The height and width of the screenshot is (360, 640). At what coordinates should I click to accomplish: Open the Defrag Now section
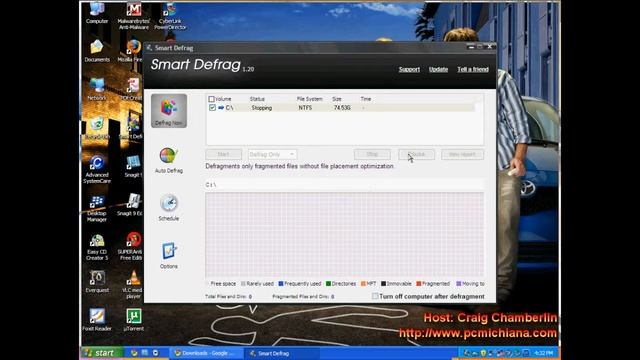tap(169, 111)
